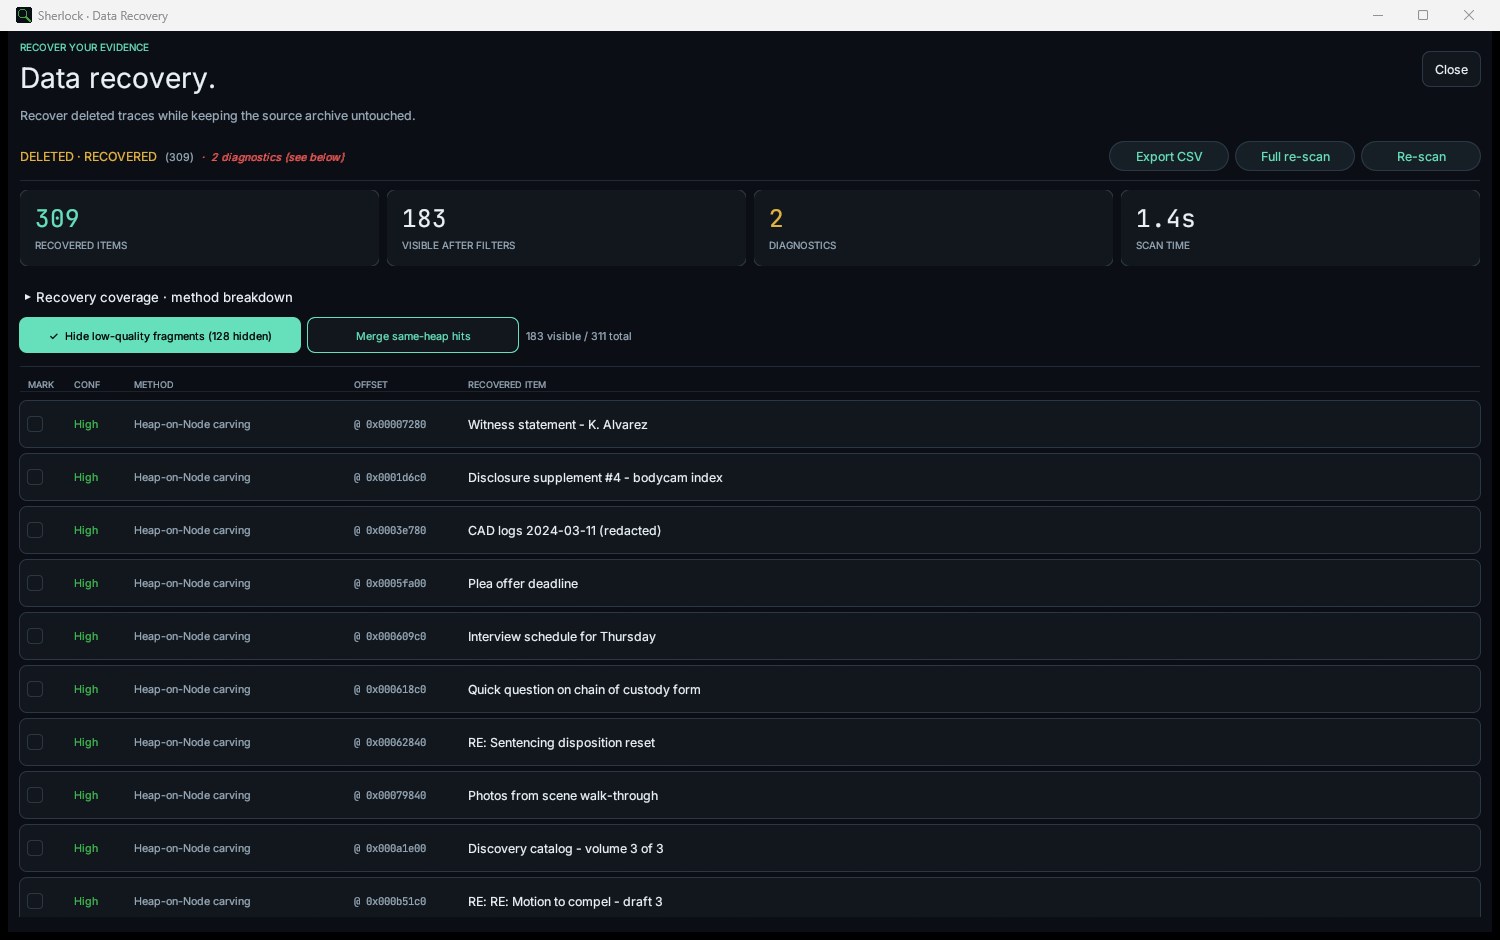Click the 2 diagnostics (see below) link
The height and width of the screenshot is (940, 1500).
click(278, 157)
